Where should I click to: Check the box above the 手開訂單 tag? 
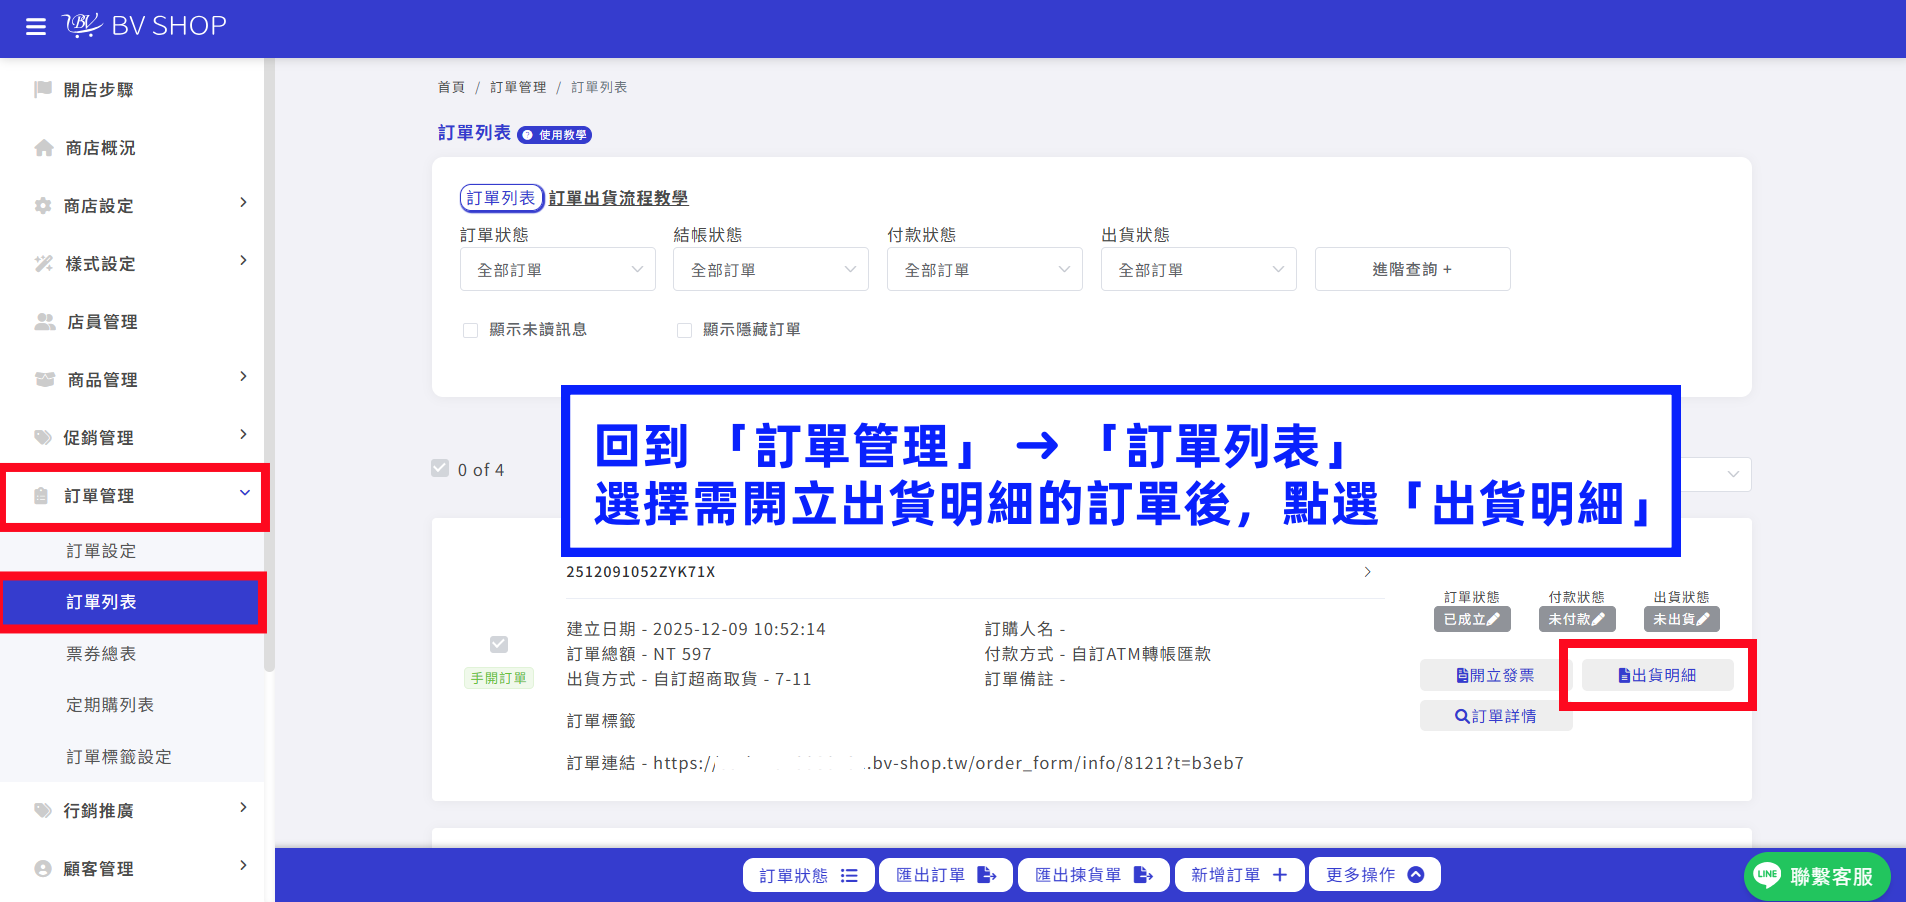click(499, 644)
